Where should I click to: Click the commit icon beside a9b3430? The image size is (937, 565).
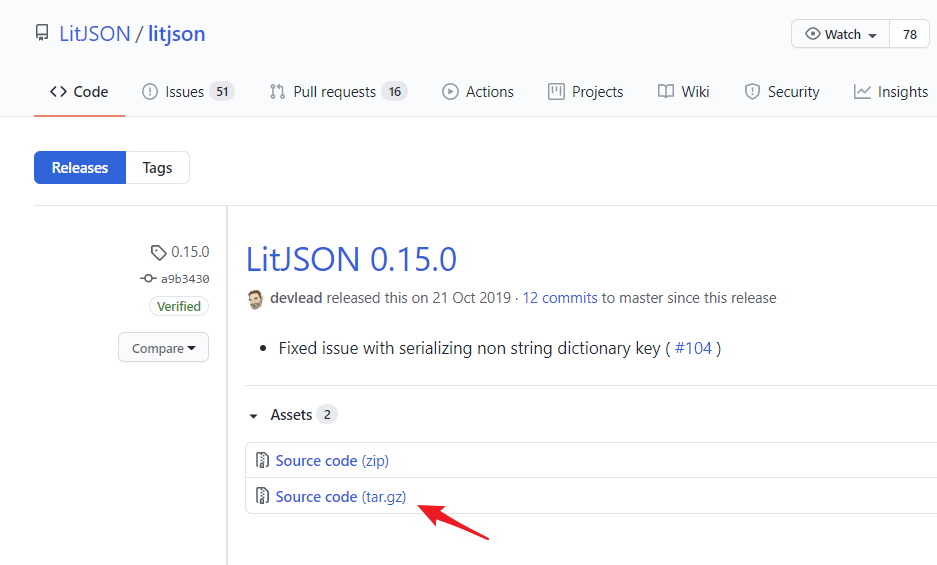click(x=148, y=279)
